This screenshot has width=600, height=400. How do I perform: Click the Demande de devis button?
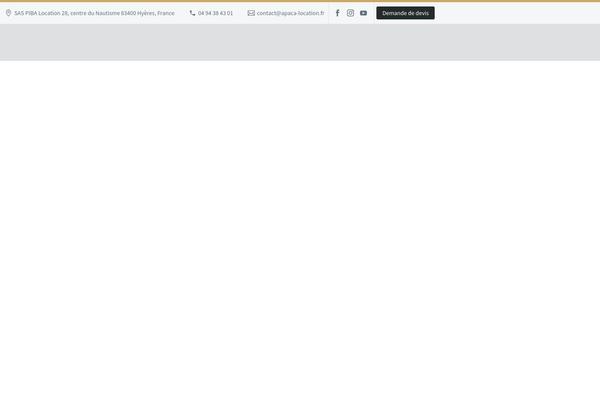point(405,13)
